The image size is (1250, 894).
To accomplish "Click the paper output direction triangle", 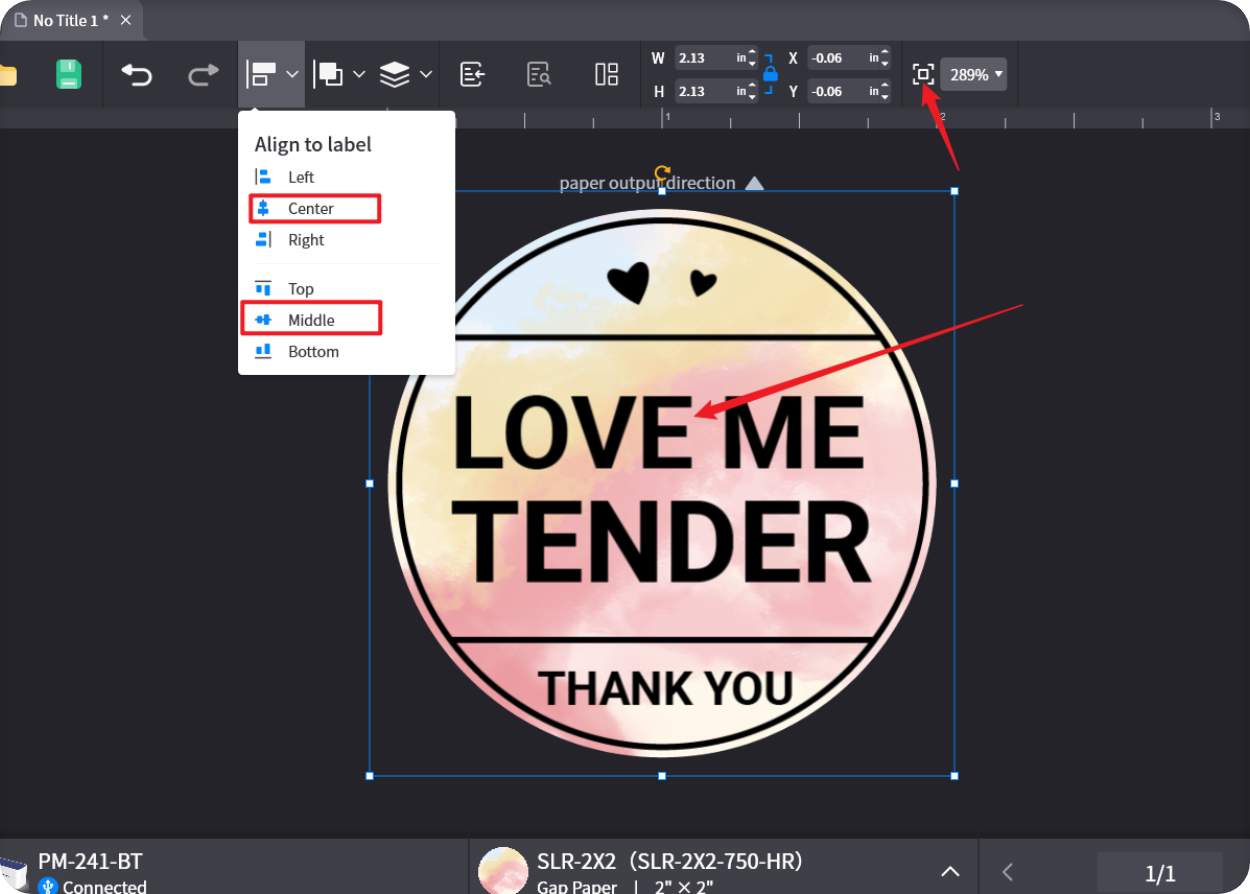I will [x=755, y=183].
